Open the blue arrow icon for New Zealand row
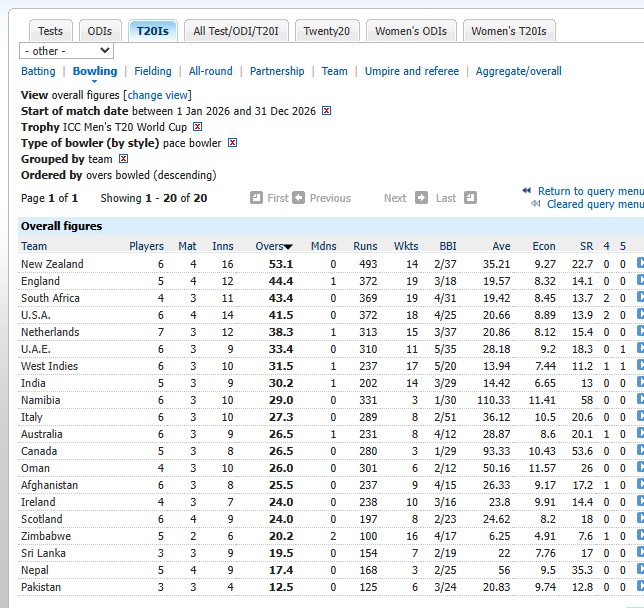Screen dimensions: 644x608 640,264
